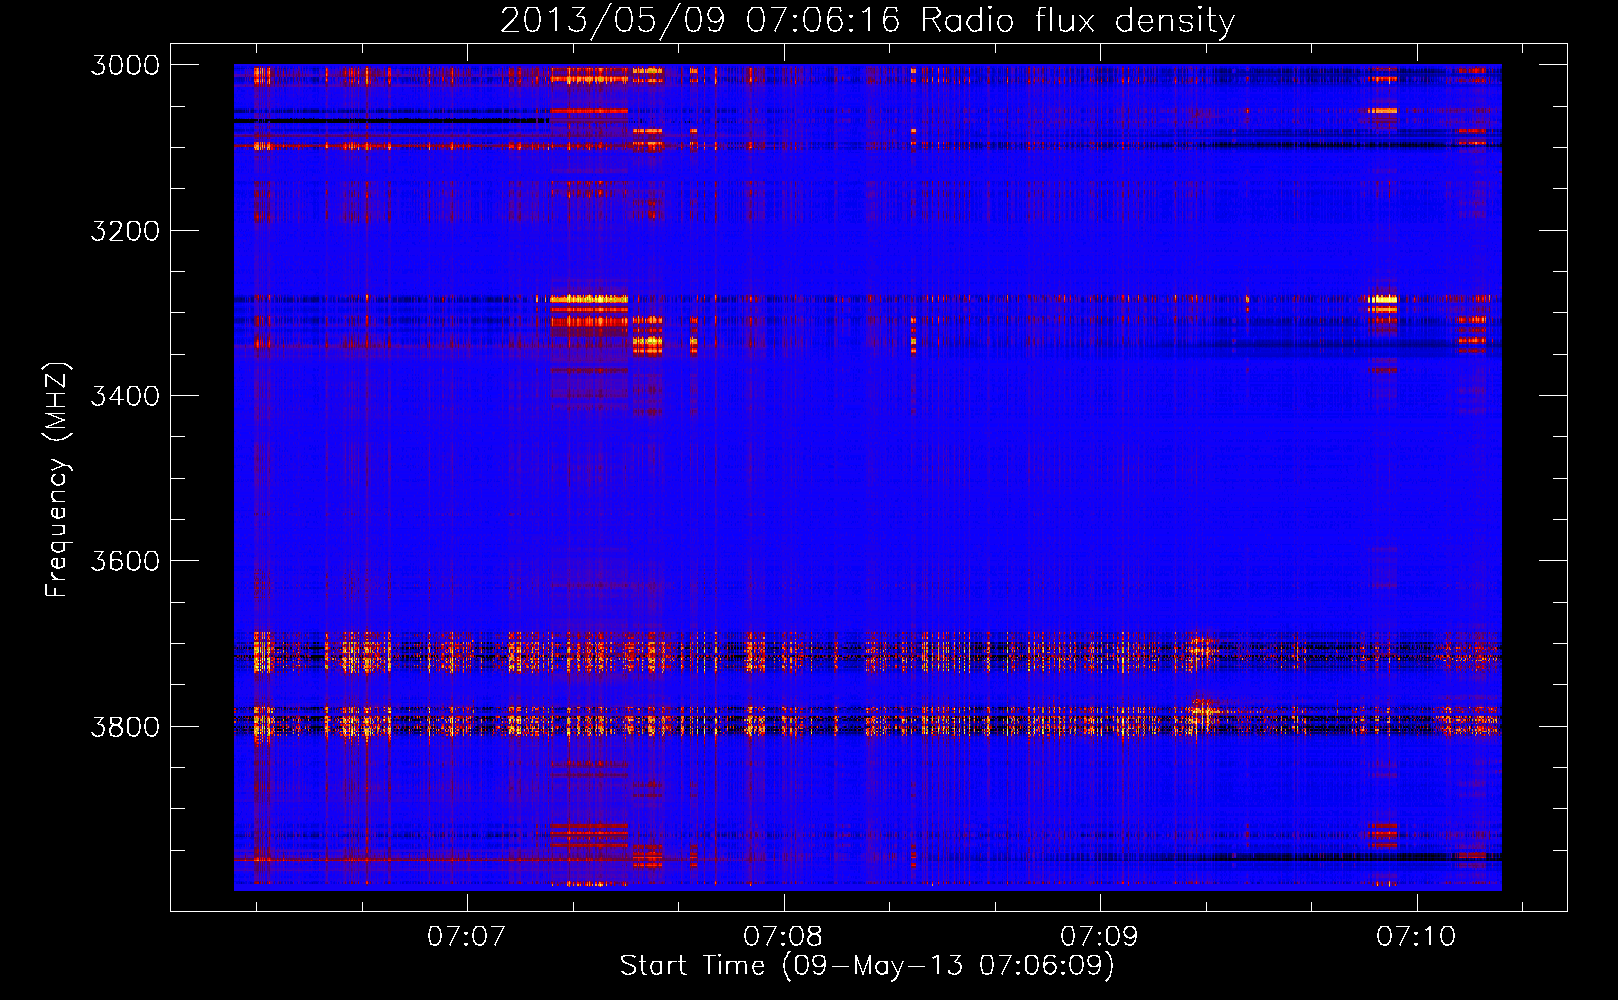This screenshot has width=1618, height=1000.
Task: Click the 3800 frequency tick label
Action: (125, 726)
